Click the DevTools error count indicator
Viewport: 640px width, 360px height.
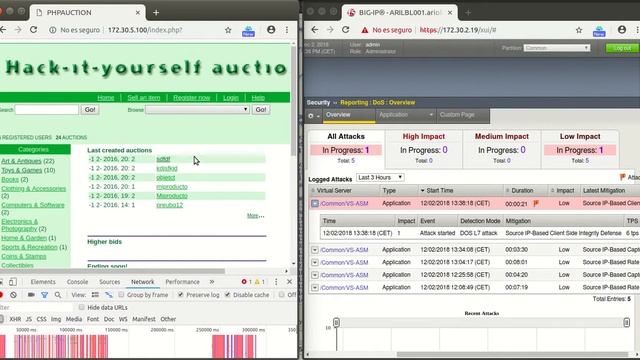tap(247, 282)
